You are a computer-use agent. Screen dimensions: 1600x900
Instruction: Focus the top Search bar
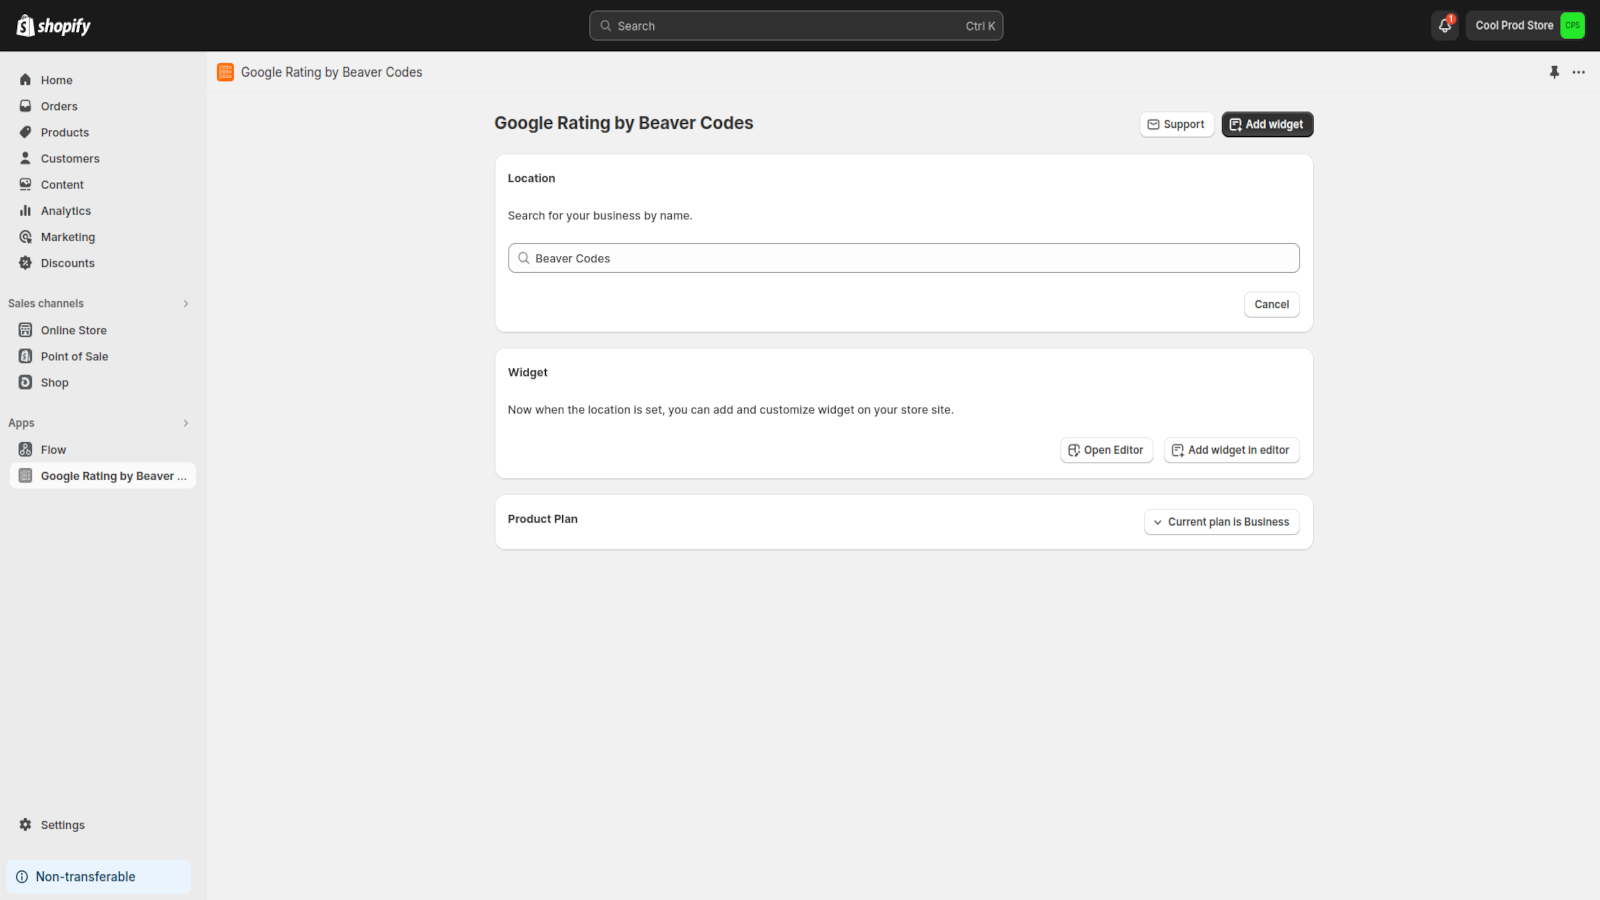(796, 26)
